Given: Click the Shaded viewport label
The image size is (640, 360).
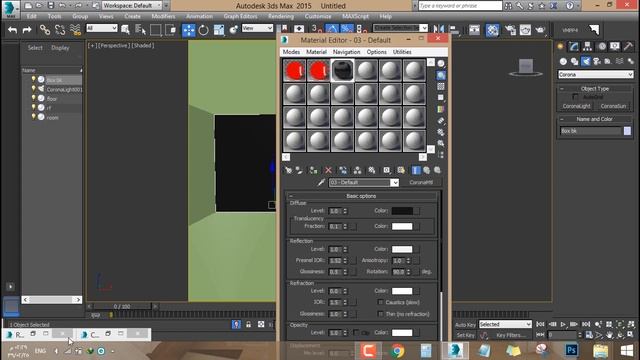Looking at the screenshot, I should coord(143,46).
